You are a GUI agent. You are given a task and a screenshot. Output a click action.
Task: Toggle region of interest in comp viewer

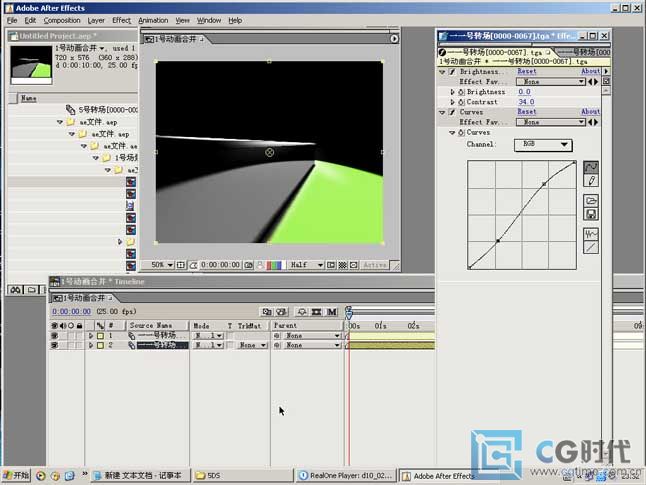point(331,265)
